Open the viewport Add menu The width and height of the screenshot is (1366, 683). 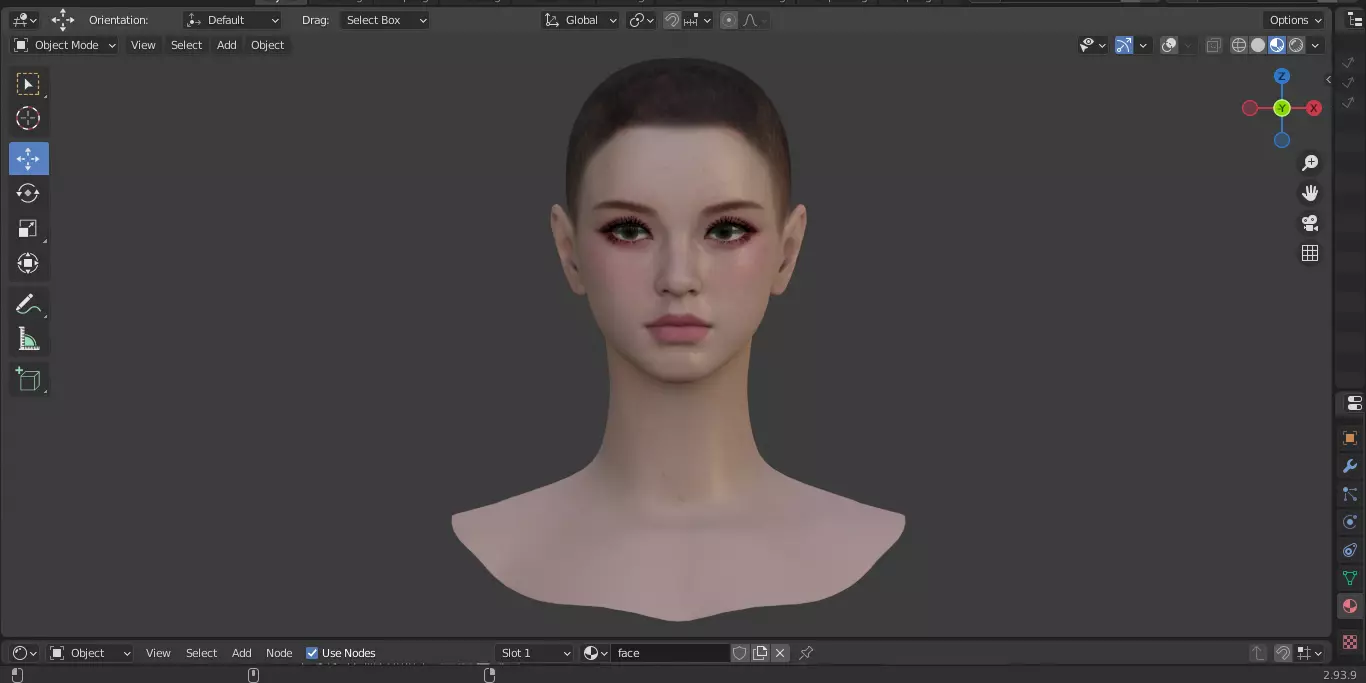click(227, 45)
